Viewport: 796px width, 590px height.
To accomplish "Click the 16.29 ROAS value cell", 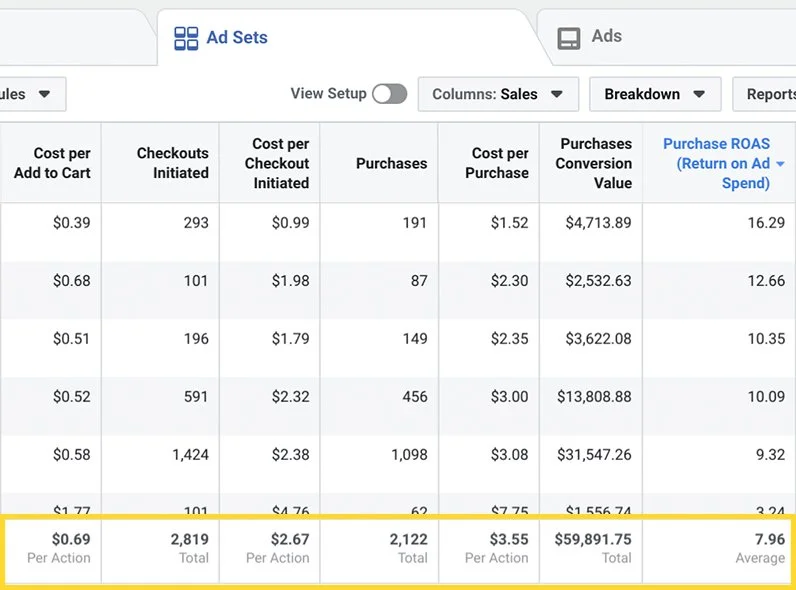I will pos(766,223).
